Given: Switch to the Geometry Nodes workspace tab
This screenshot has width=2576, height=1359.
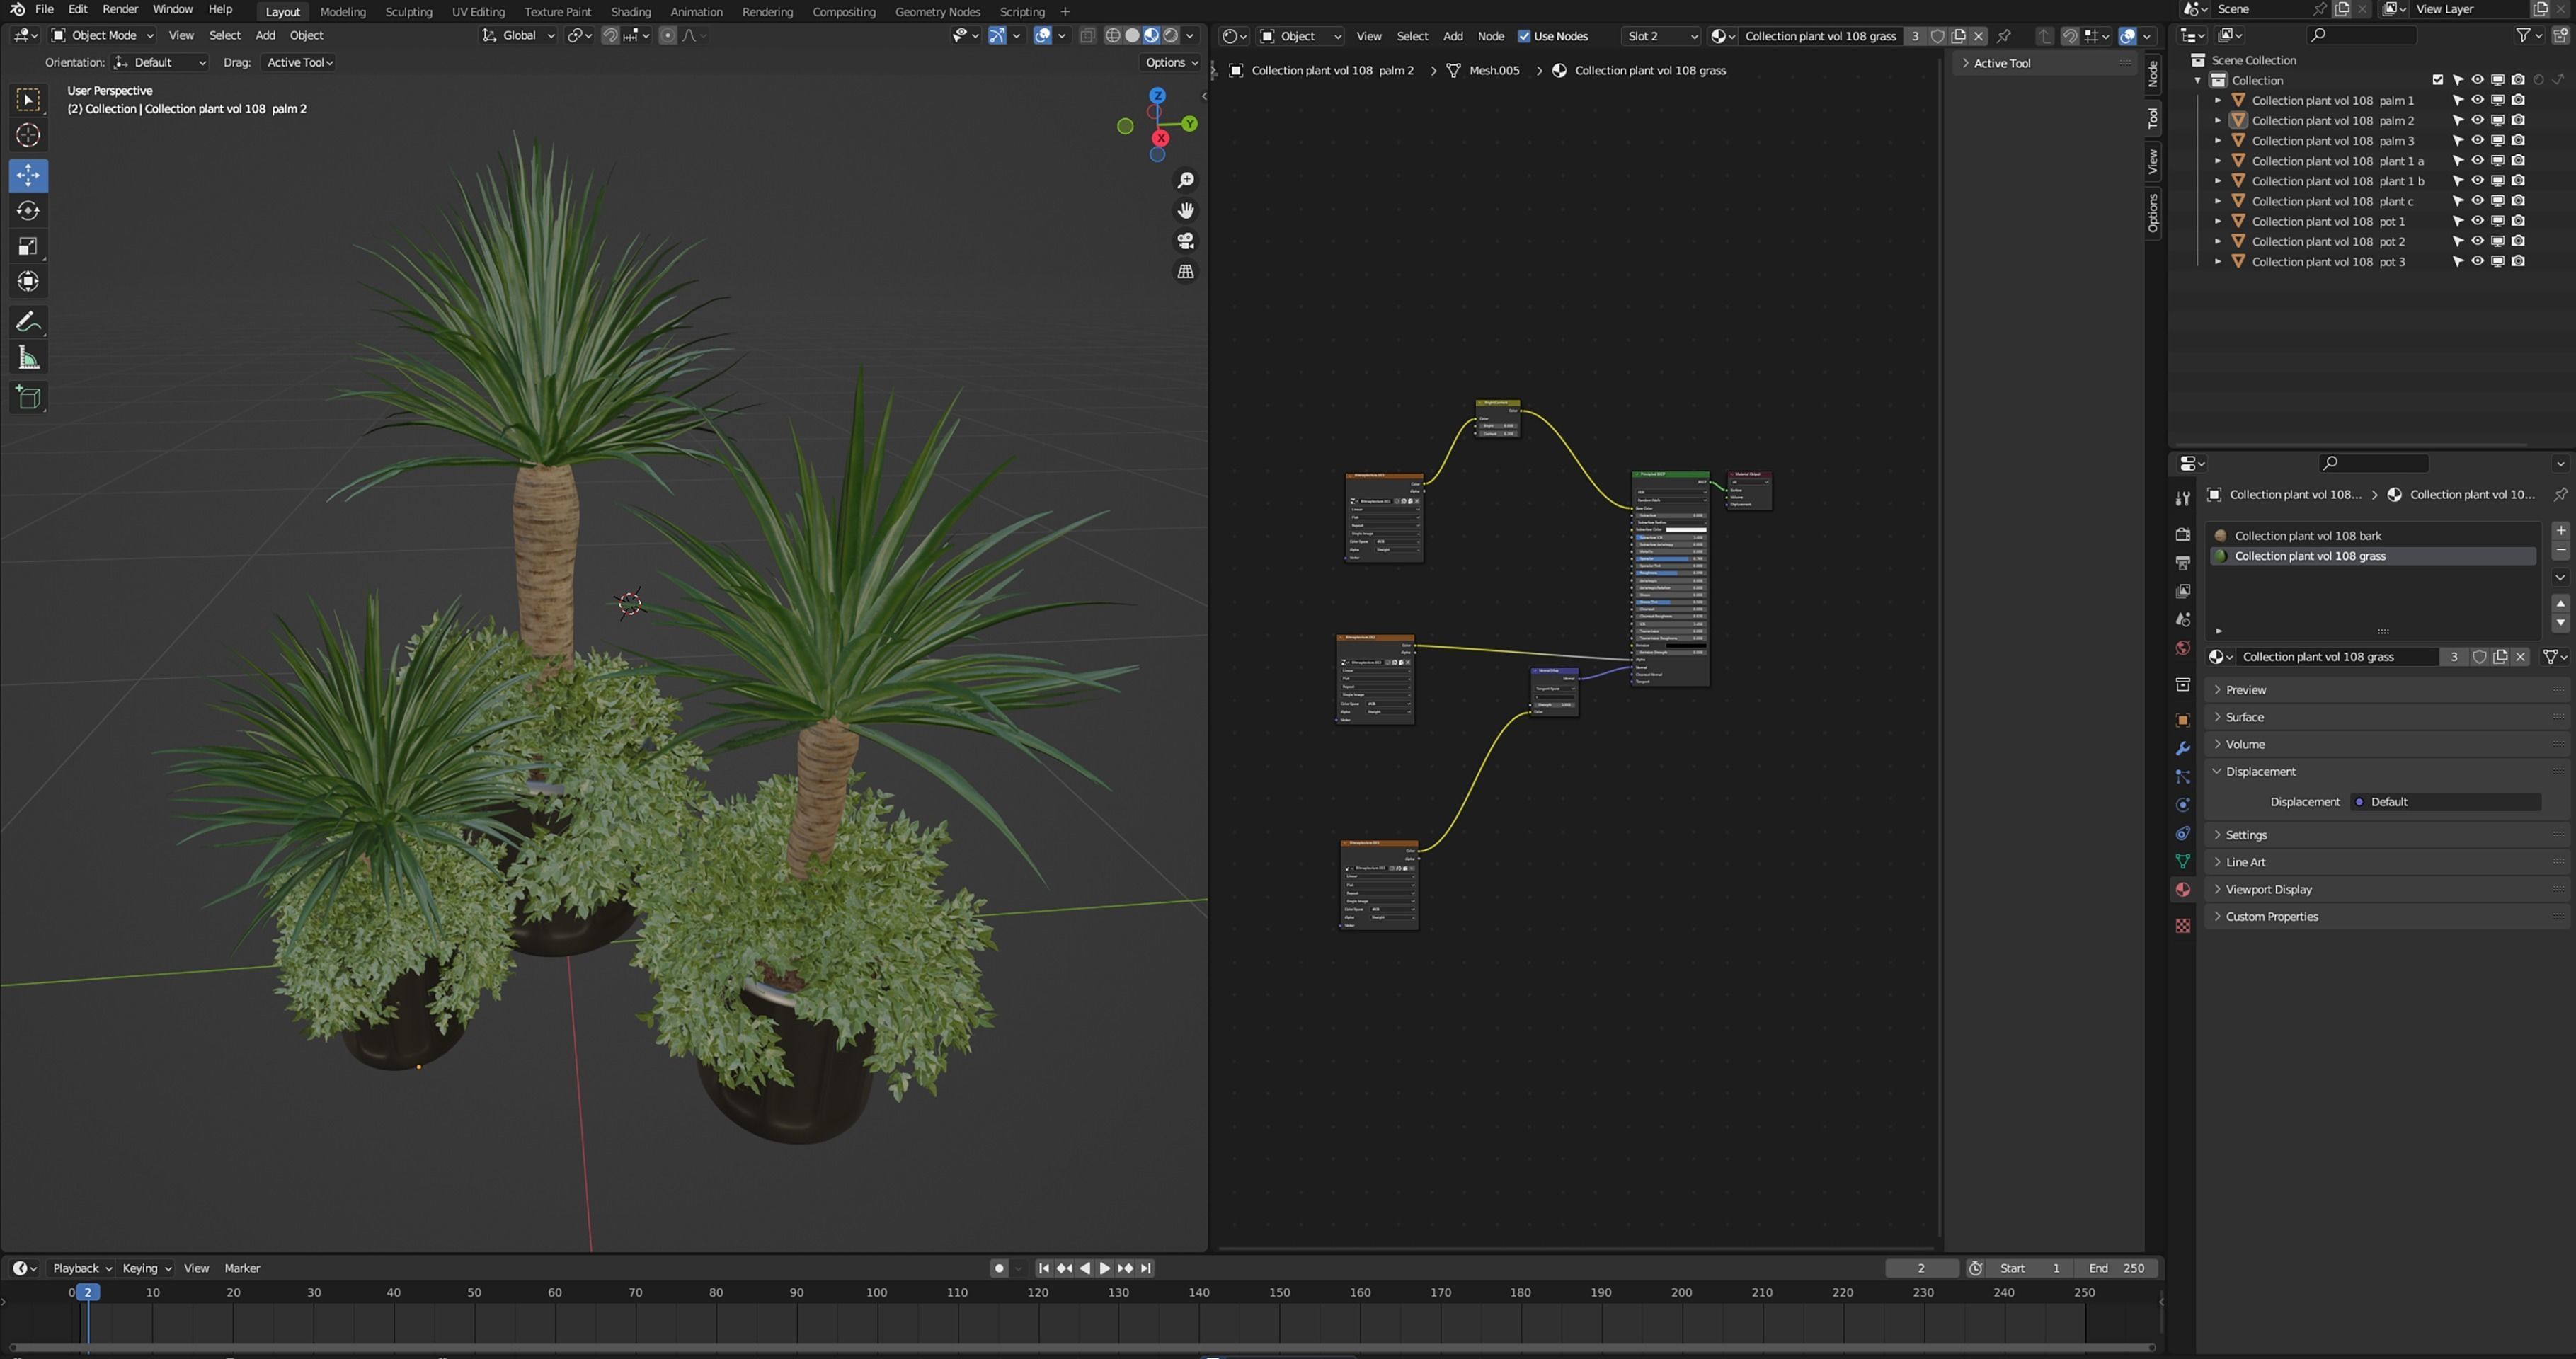Looking at the screenshot, I should pyautogui.click(x=937, y=11).
